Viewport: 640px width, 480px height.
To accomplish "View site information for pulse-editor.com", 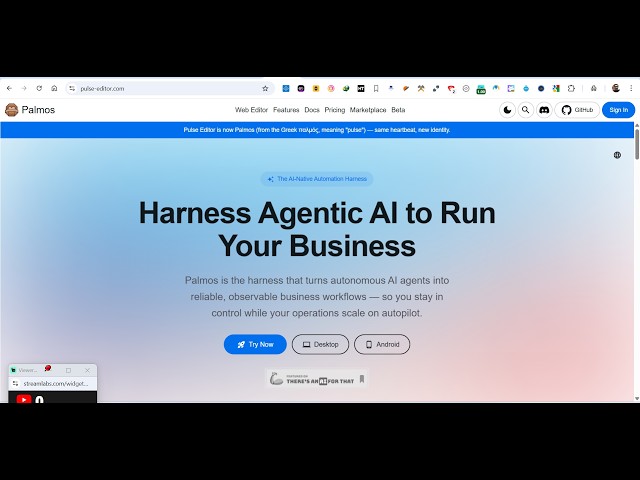I will 72,89.
